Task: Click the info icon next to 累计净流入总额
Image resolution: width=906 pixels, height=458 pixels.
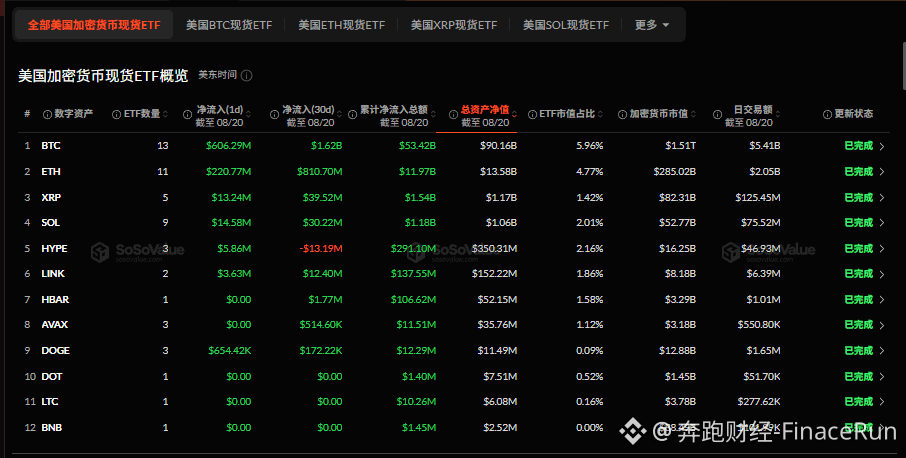Action: 352,114
